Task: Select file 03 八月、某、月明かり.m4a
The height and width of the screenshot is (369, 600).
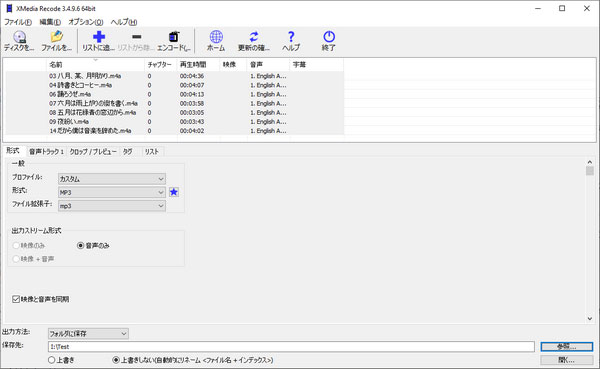Action: (x=85, y=76)
